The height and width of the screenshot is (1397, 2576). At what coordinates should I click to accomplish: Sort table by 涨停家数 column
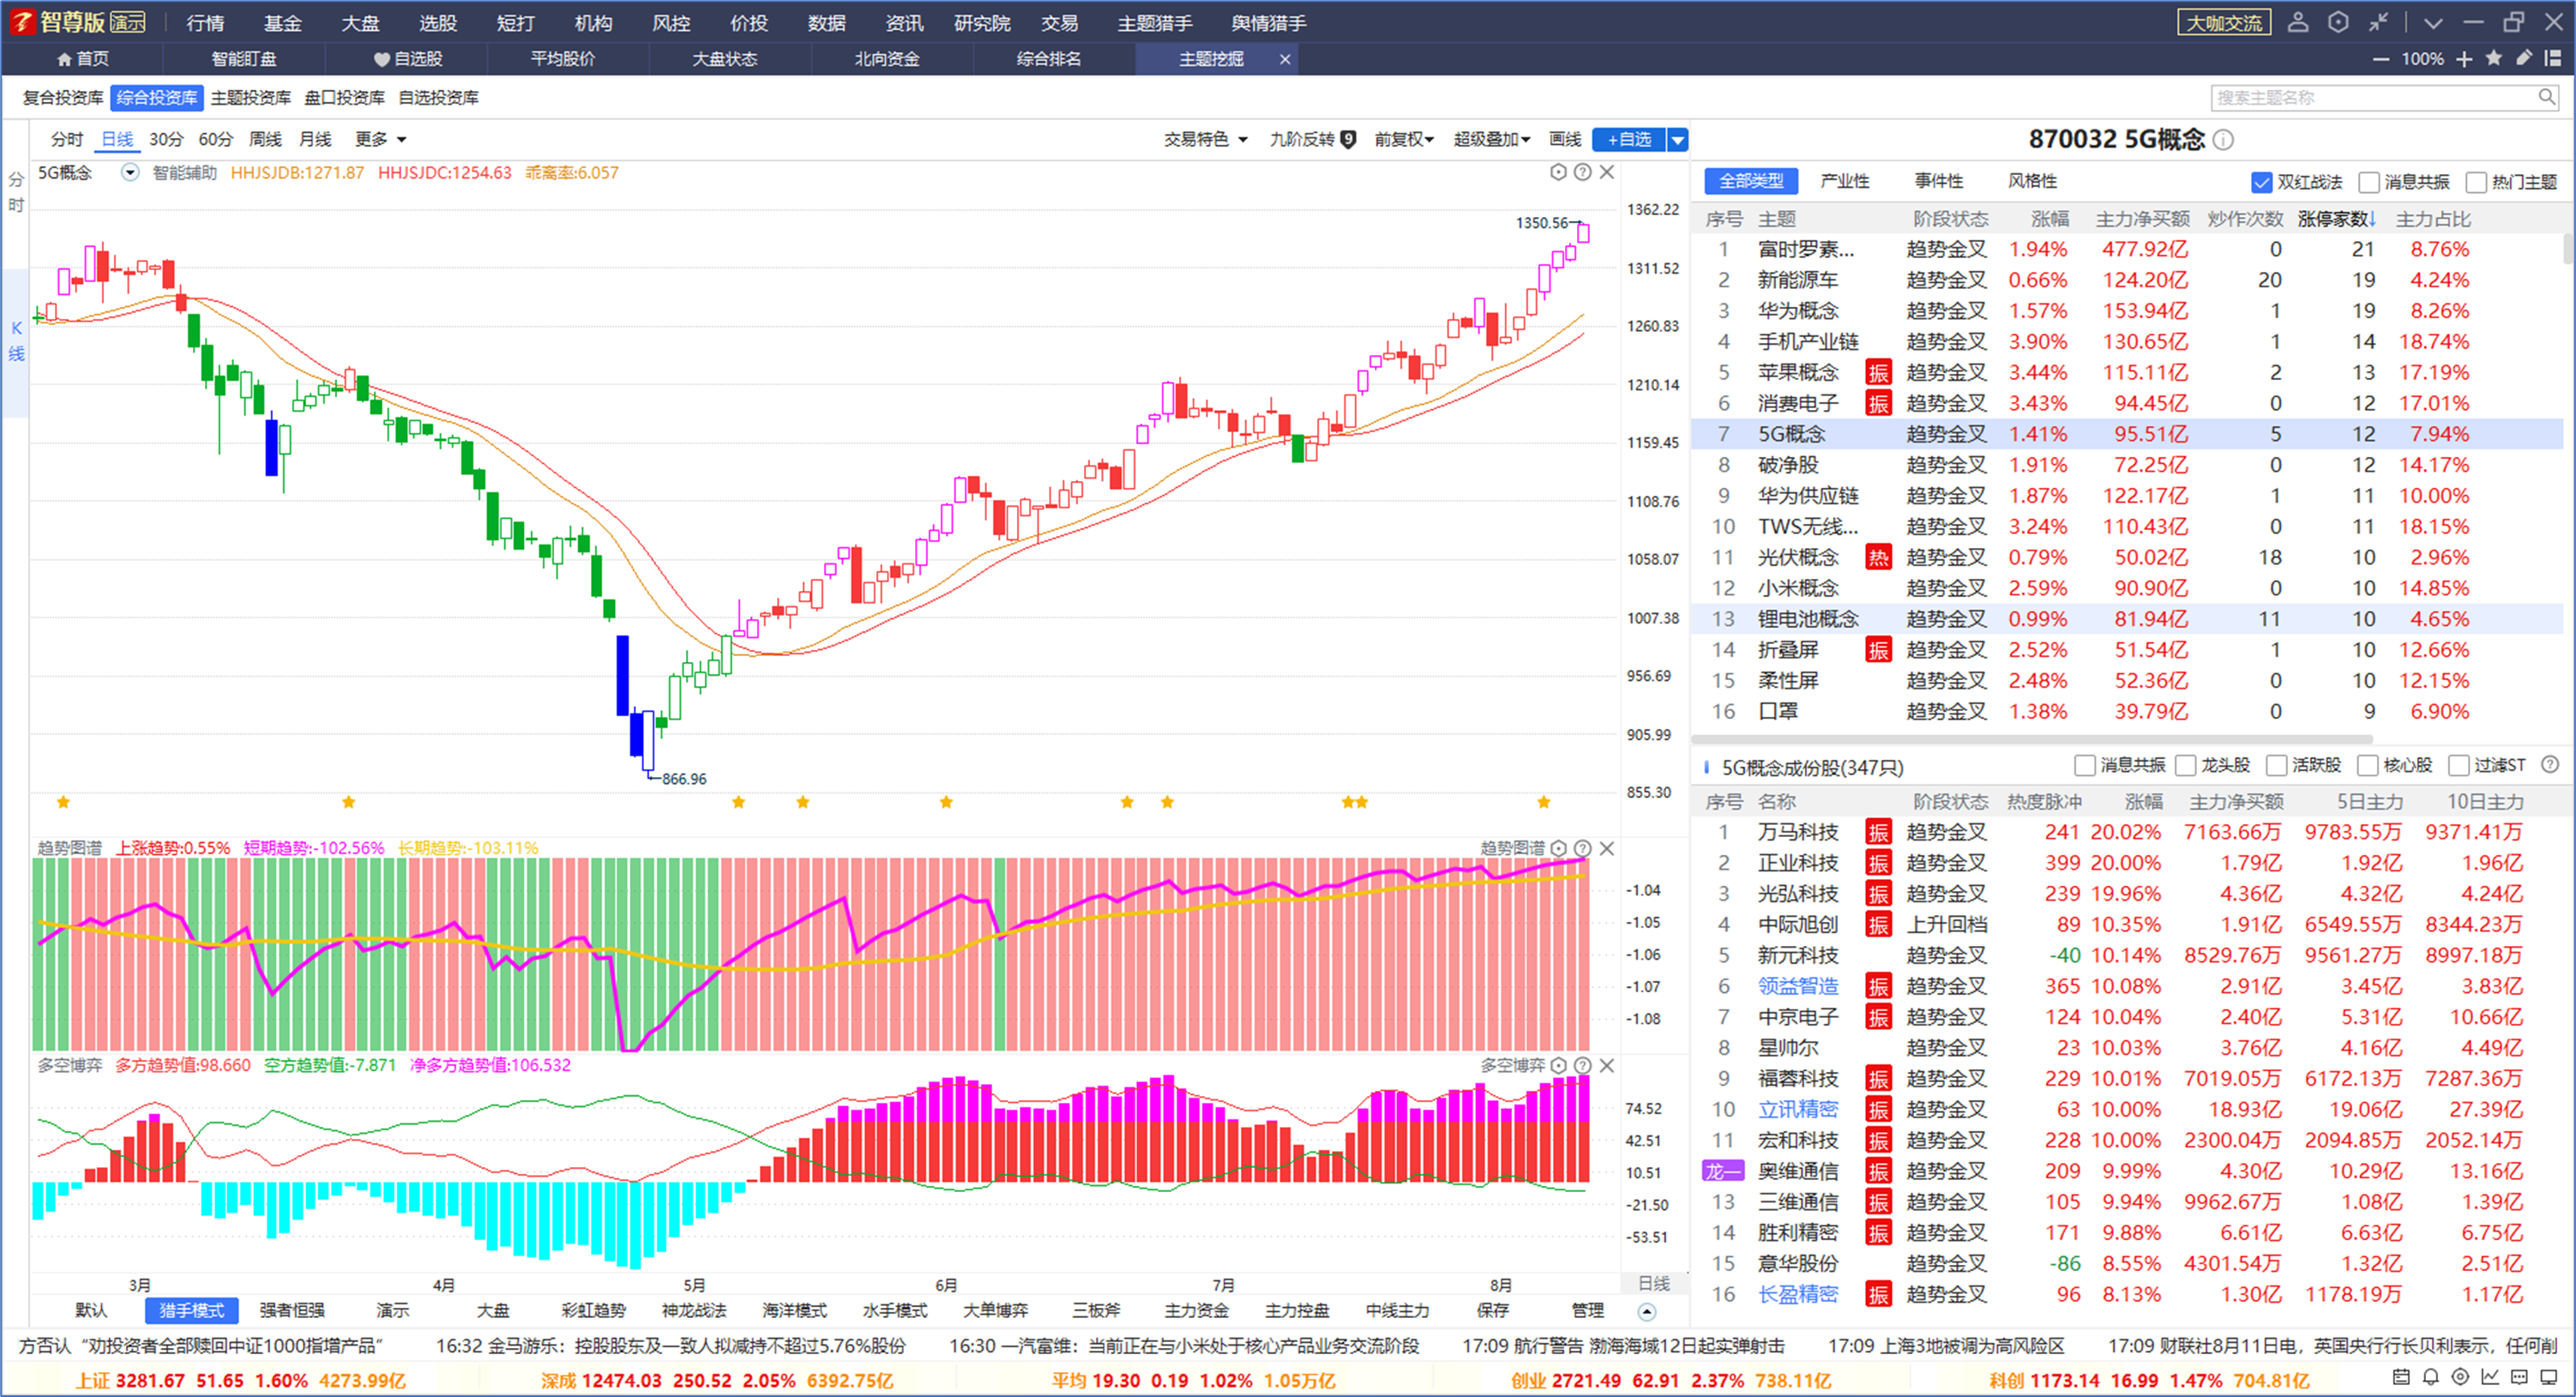pos(2336,219)
